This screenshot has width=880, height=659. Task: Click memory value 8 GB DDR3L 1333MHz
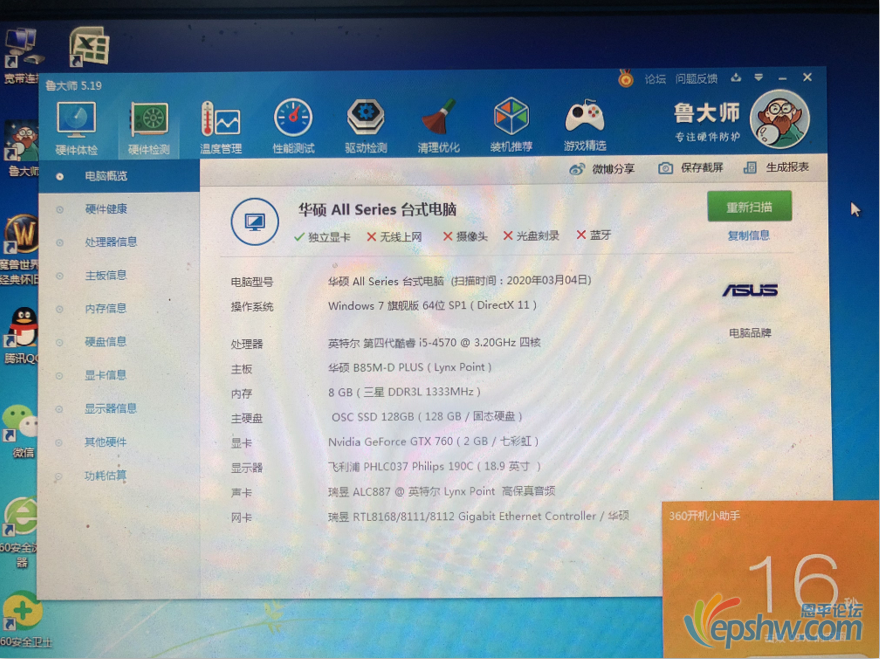pos(404,392)
